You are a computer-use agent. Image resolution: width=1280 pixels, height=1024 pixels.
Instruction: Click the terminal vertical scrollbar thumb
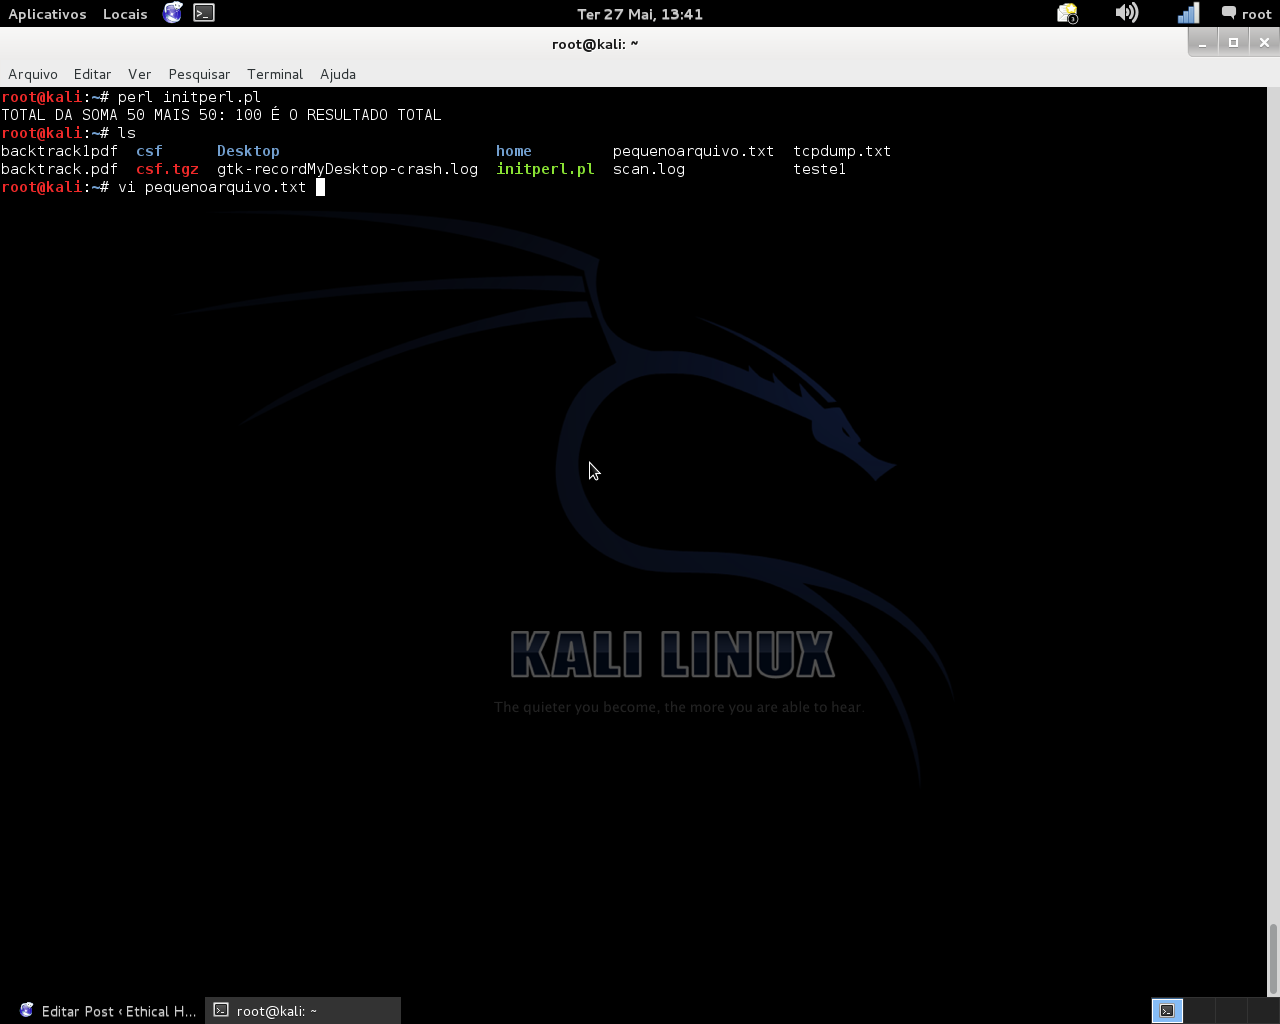(x=1273, y=959)
